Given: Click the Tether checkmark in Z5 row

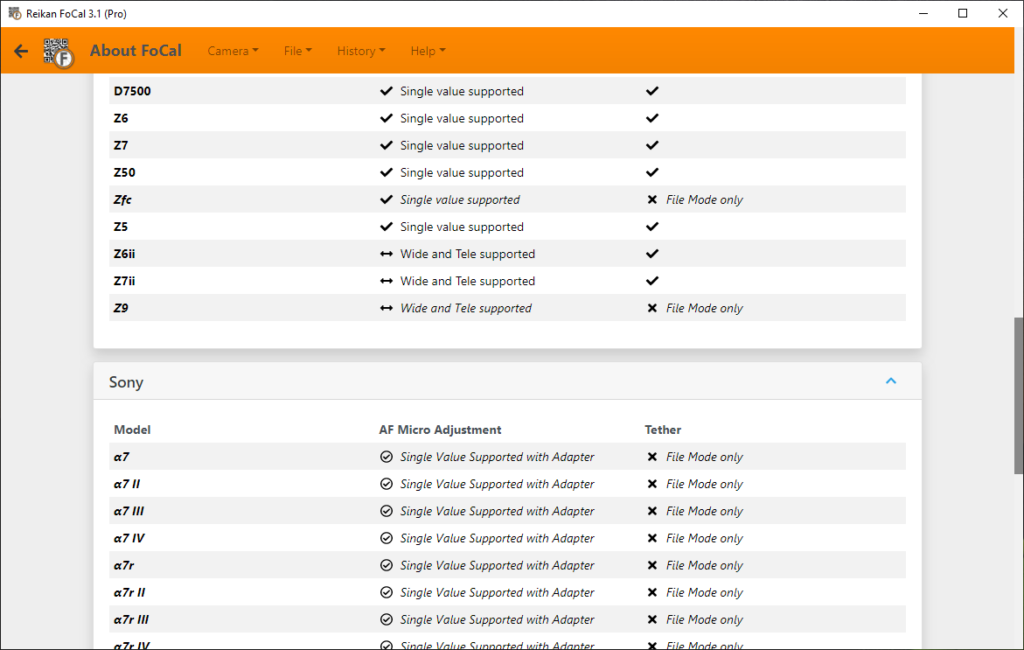Looking at the screenshot, I should point(652,227).
